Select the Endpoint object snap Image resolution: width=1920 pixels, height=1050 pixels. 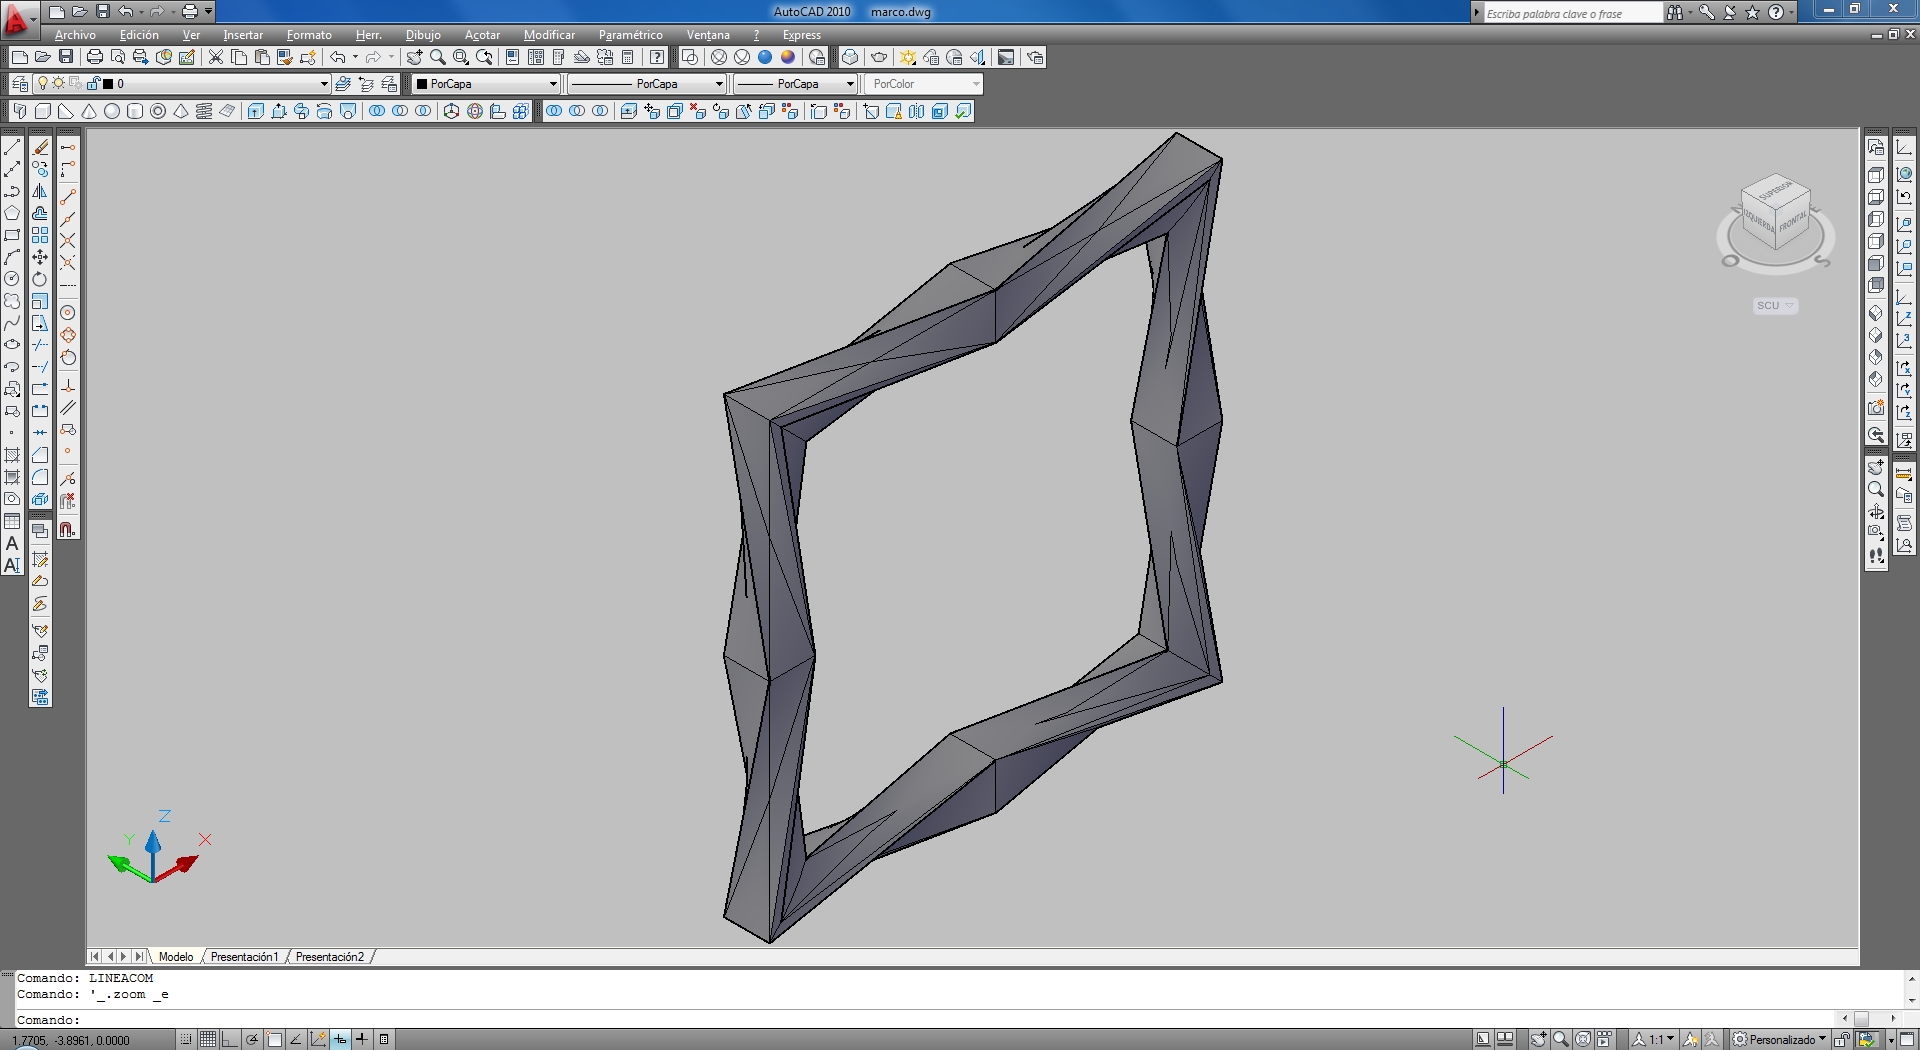point(68,197)
